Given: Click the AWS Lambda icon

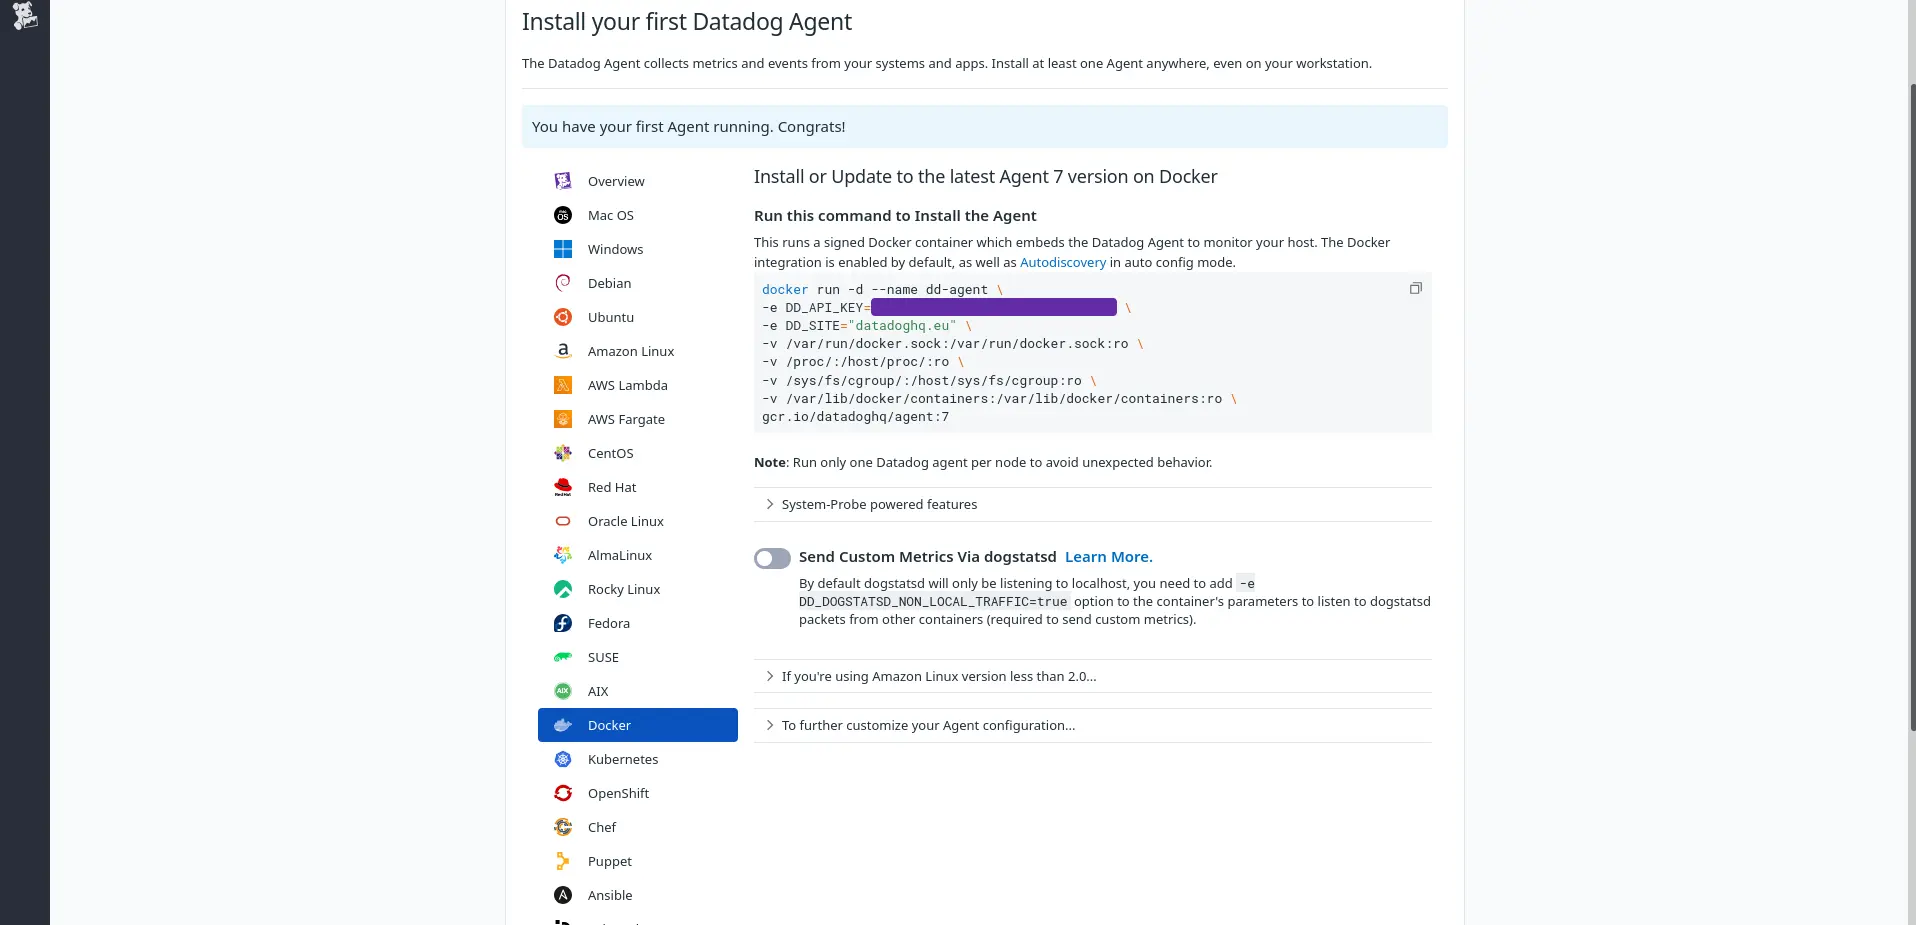Looking at the screenshot, I should click(563, 385).
